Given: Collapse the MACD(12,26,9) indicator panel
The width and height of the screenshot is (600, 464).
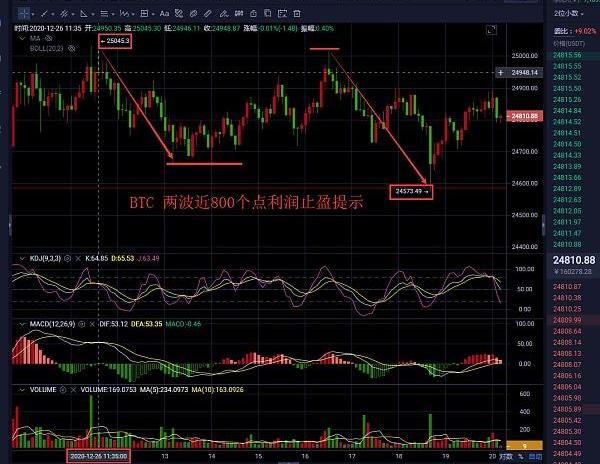Looking at the screenshot, I should (x=21, y=325).
